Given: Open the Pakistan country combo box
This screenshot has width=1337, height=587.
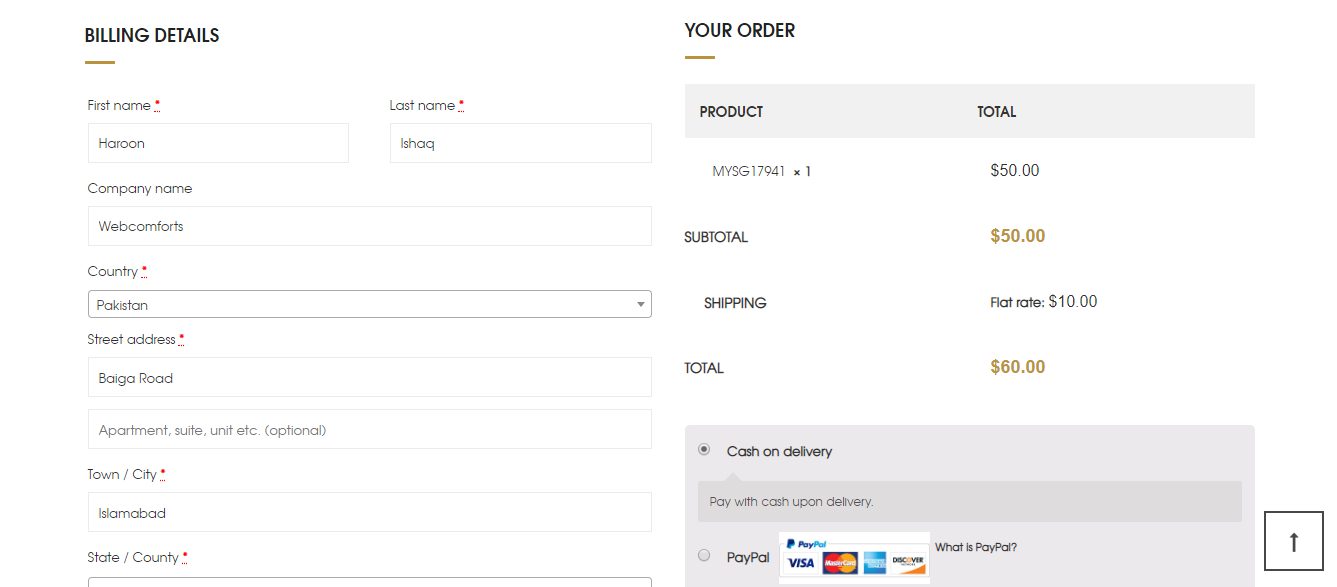Looking at the screenshot, I should (370, 304).
